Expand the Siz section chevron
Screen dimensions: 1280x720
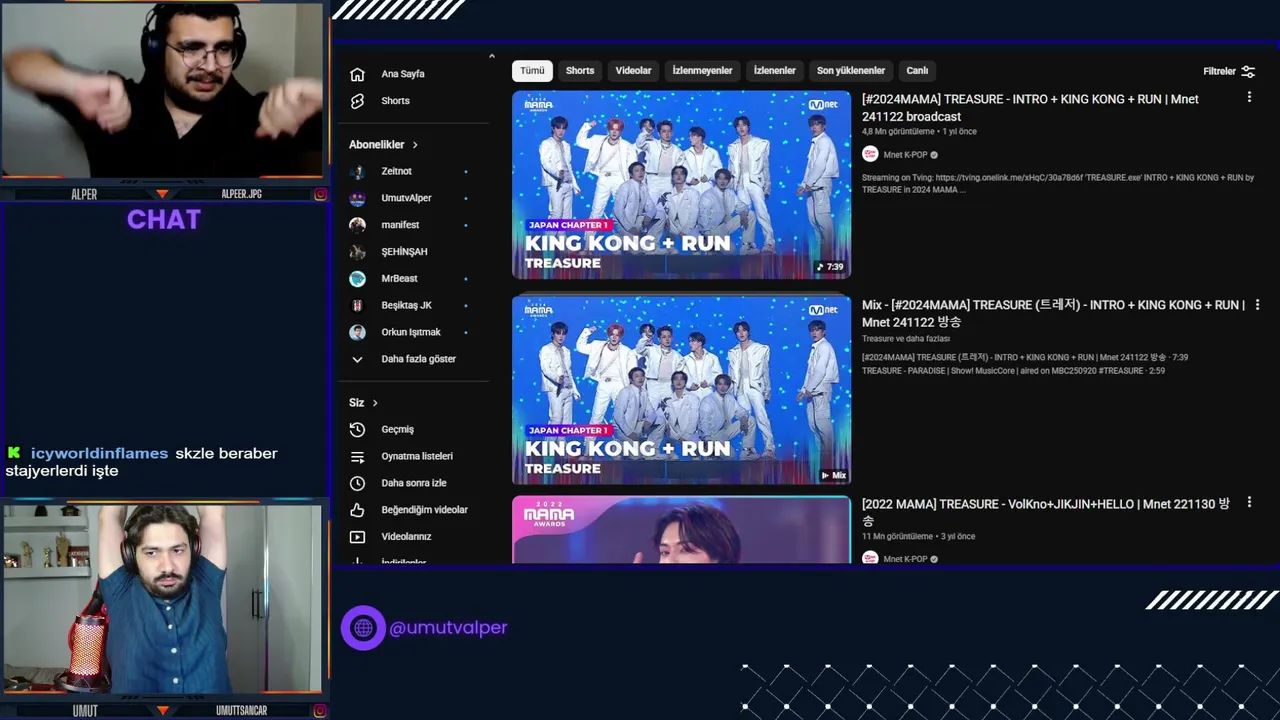(x=375, y=403)
